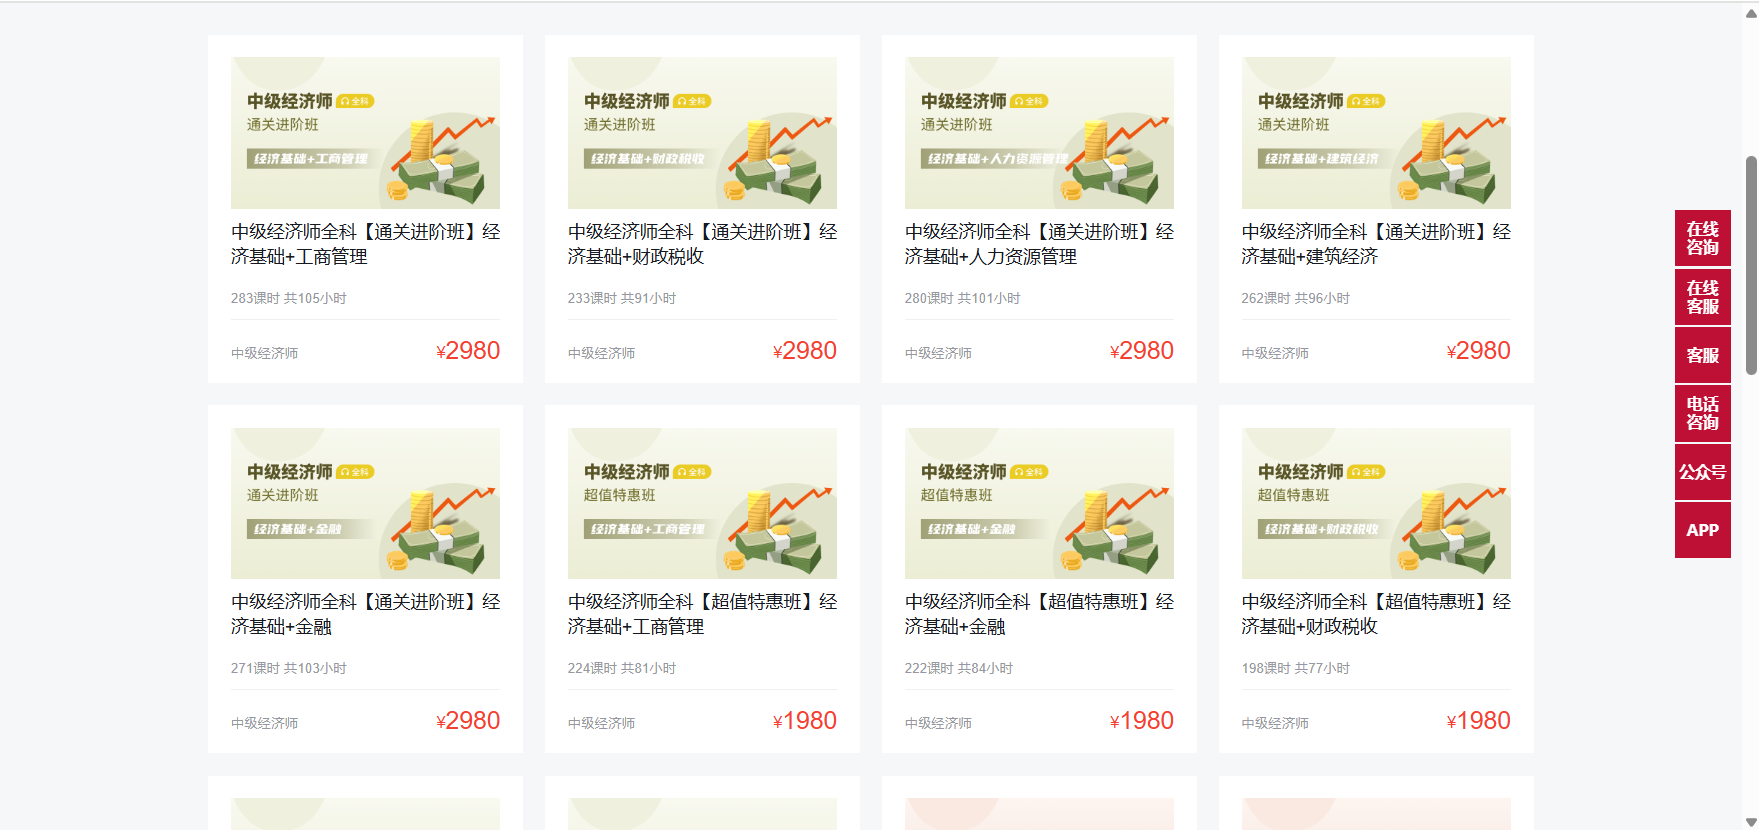Open the APP sidebar button
Screen dimensions: 1759x830
point(1702,530)
